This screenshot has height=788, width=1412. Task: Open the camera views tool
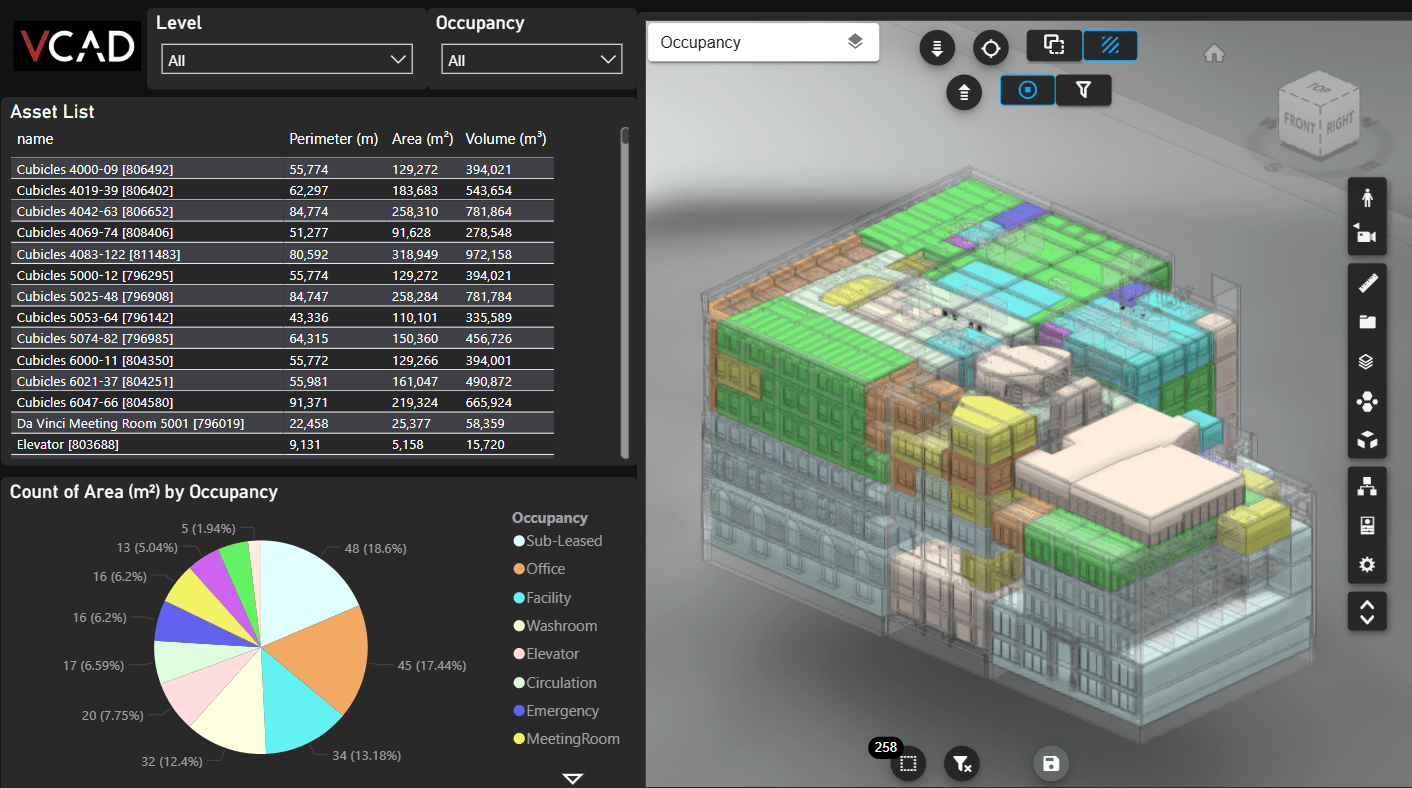[1367, 236]
